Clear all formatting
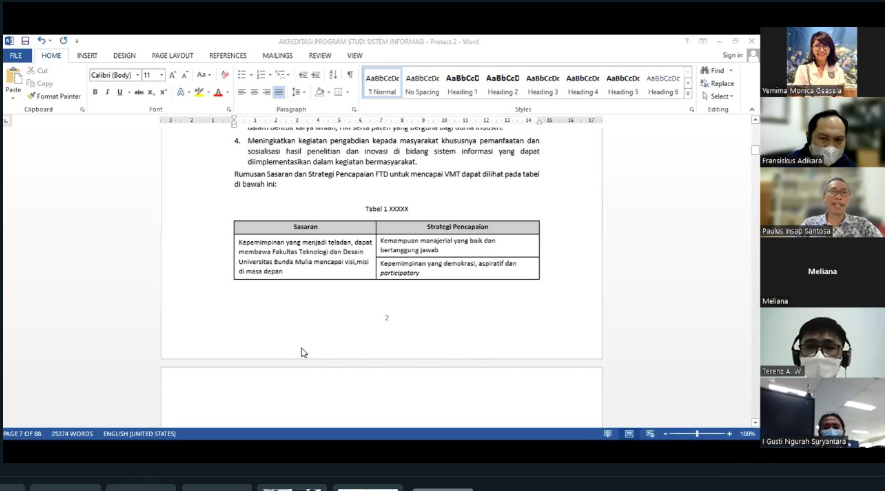 coord(225,75)
